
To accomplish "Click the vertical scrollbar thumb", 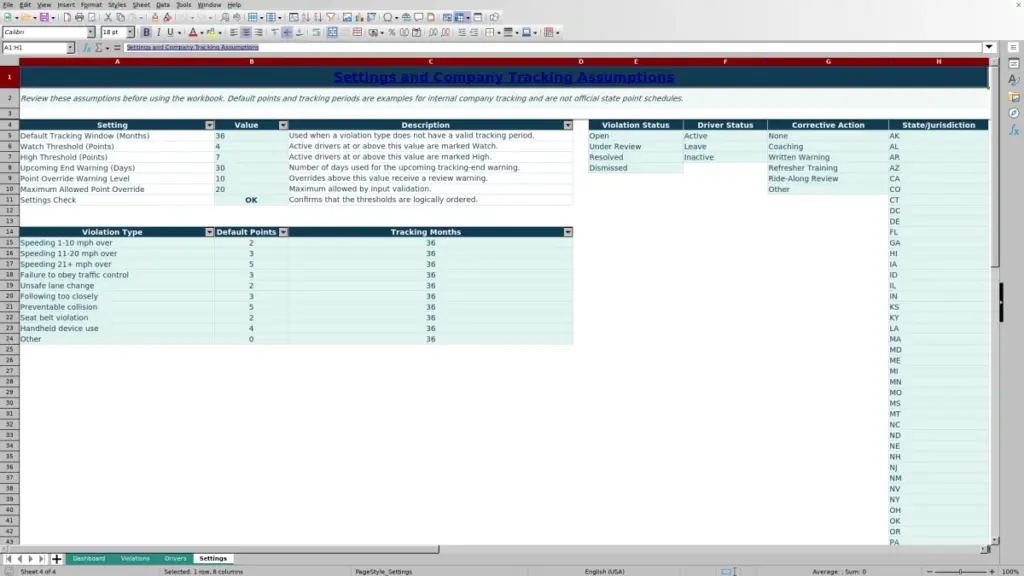I will coord(995,167).
